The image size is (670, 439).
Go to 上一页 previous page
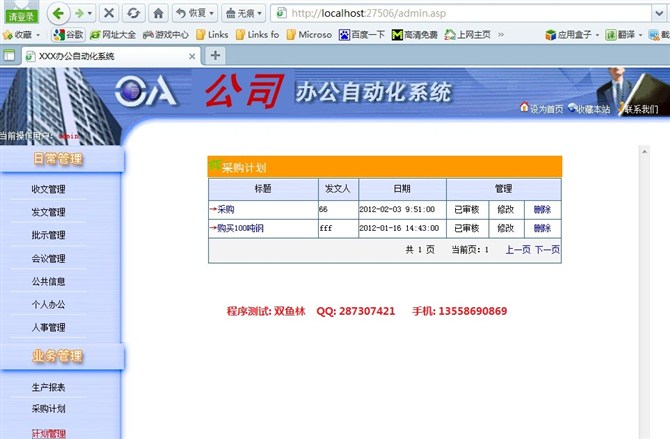coord(518,250)
